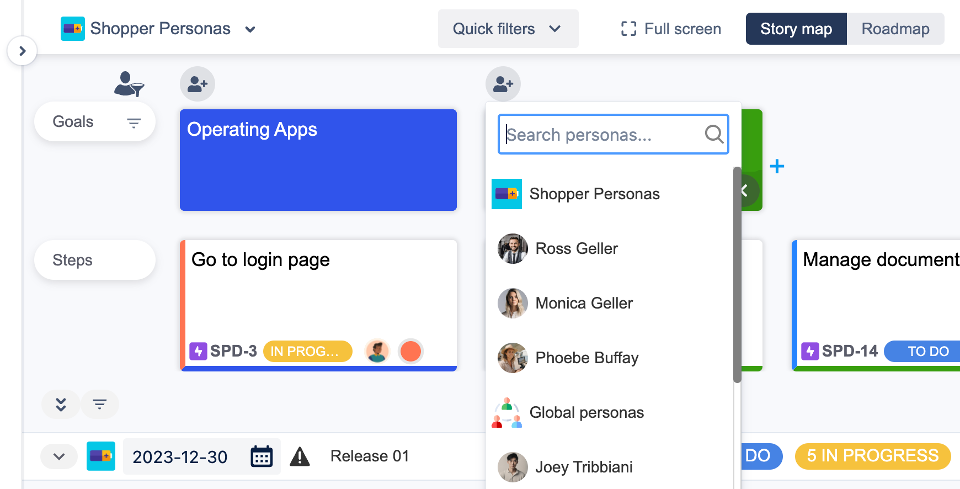960x489 pixels.
Task: Select Joey Tribbiani persona
Action: (x=609, y=467)
